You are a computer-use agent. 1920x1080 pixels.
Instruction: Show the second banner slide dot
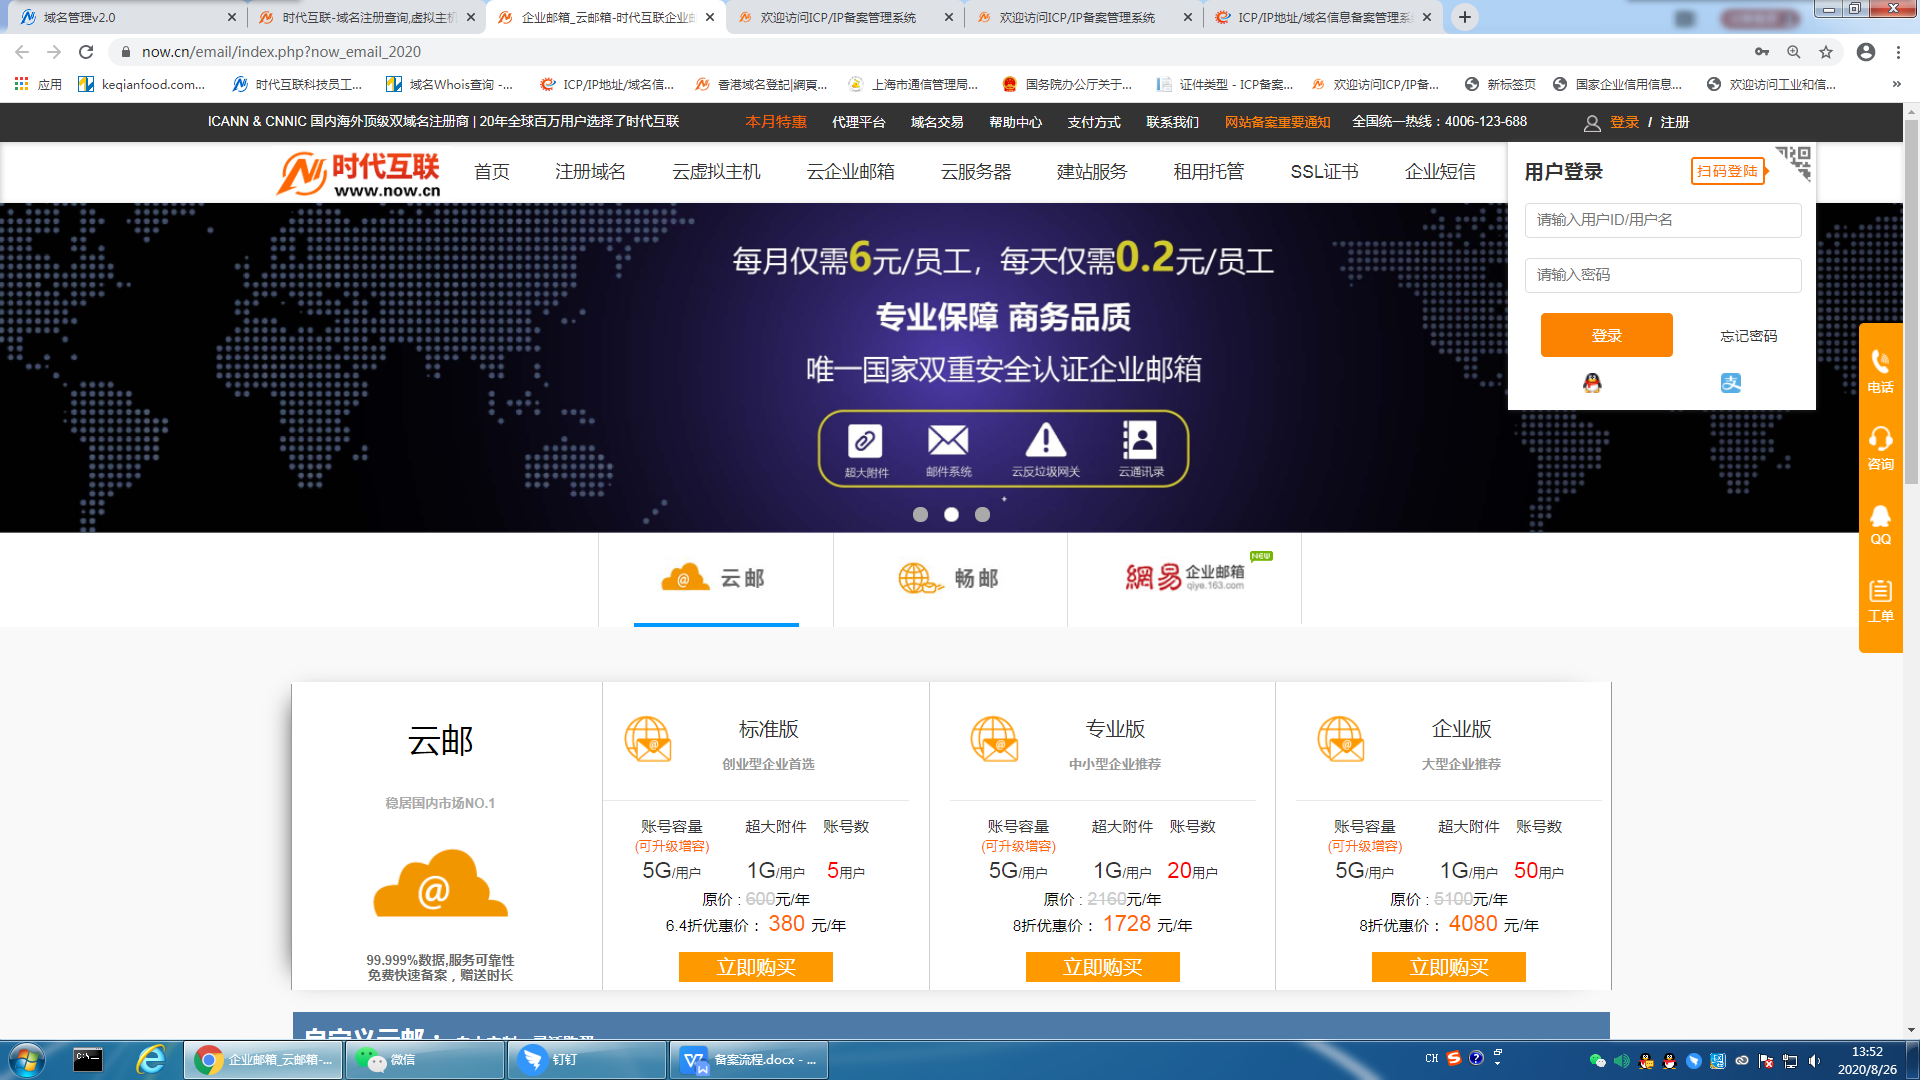click(951, 514)
